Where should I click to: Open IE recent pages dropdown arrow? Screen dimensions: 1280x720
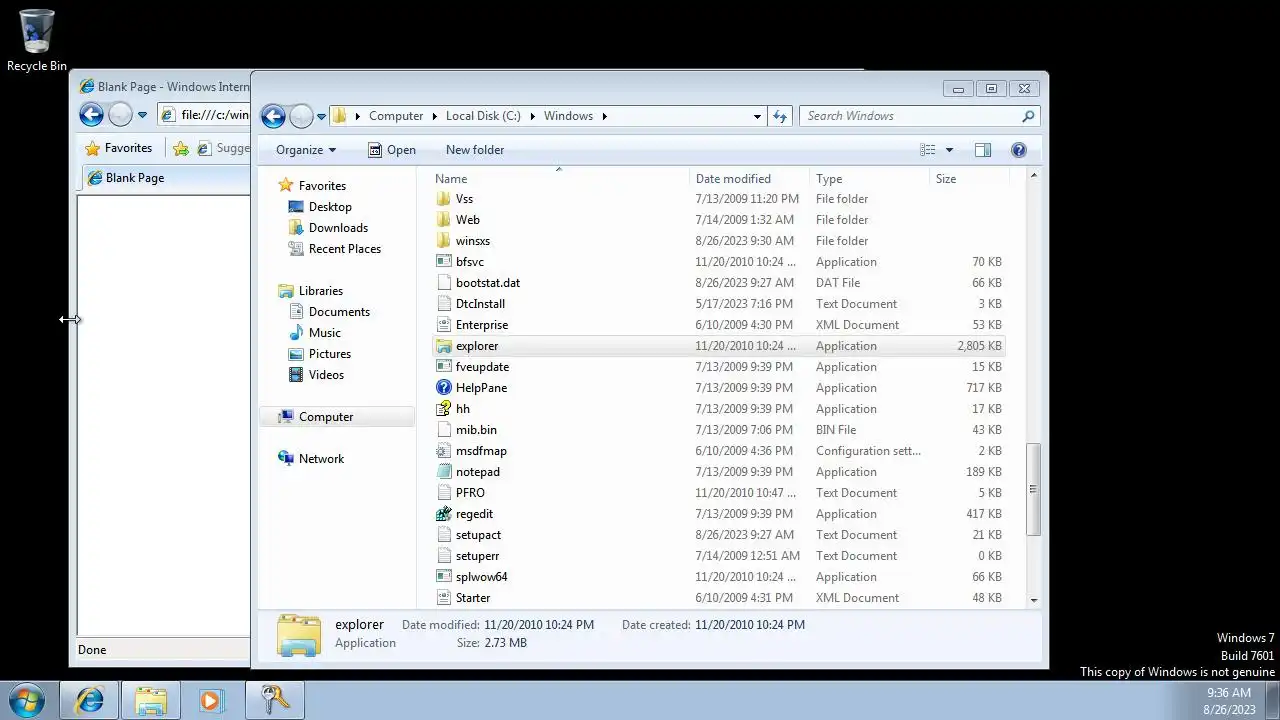click(142, 115)
